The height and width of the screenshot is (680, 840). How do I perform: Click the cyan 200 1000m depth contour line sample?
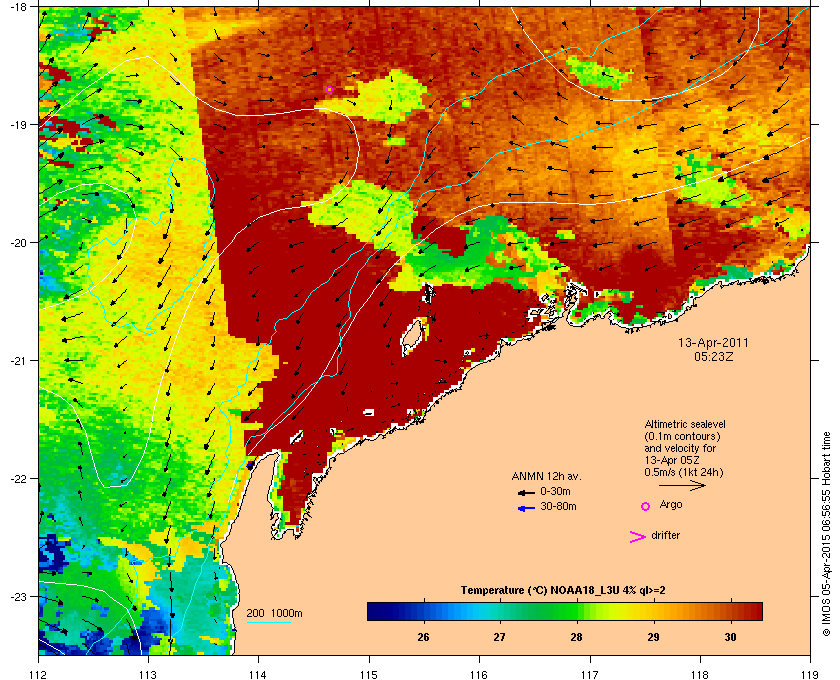pyautogui.click(x=268, y=622)
